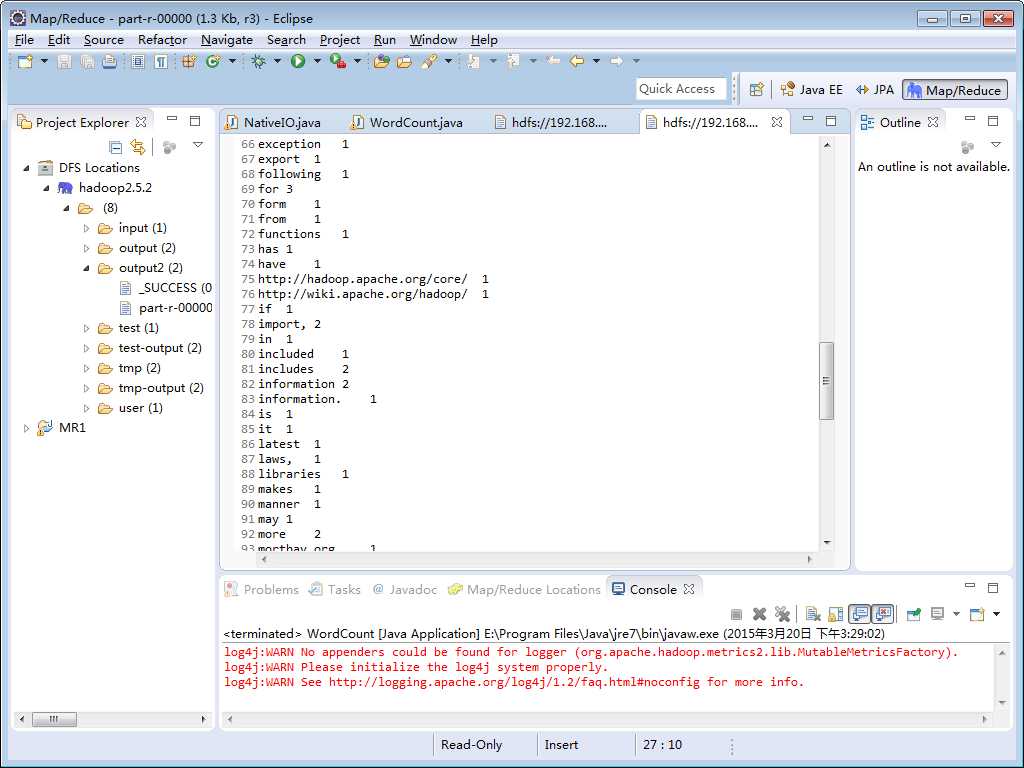
Task: Open the Map/Reduce Locations view tab
Action: pyautogui.click(x=524, y=590)
